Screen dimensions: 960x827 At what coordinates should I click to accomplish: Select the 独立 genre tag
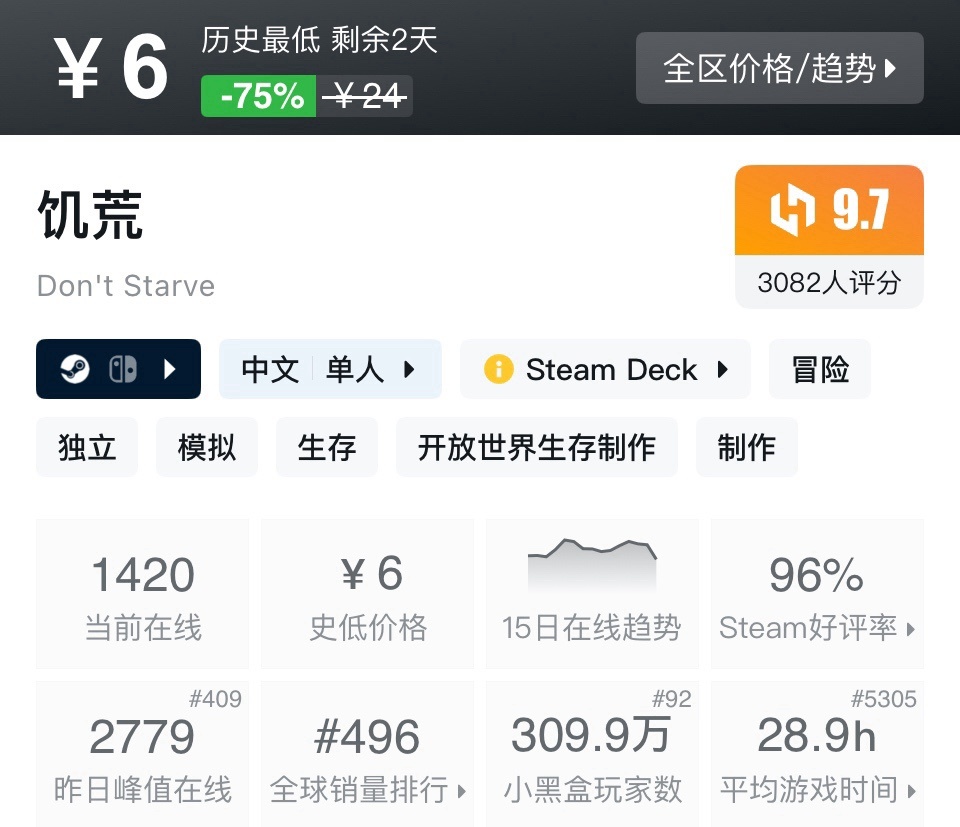click(x=87, y=447)
